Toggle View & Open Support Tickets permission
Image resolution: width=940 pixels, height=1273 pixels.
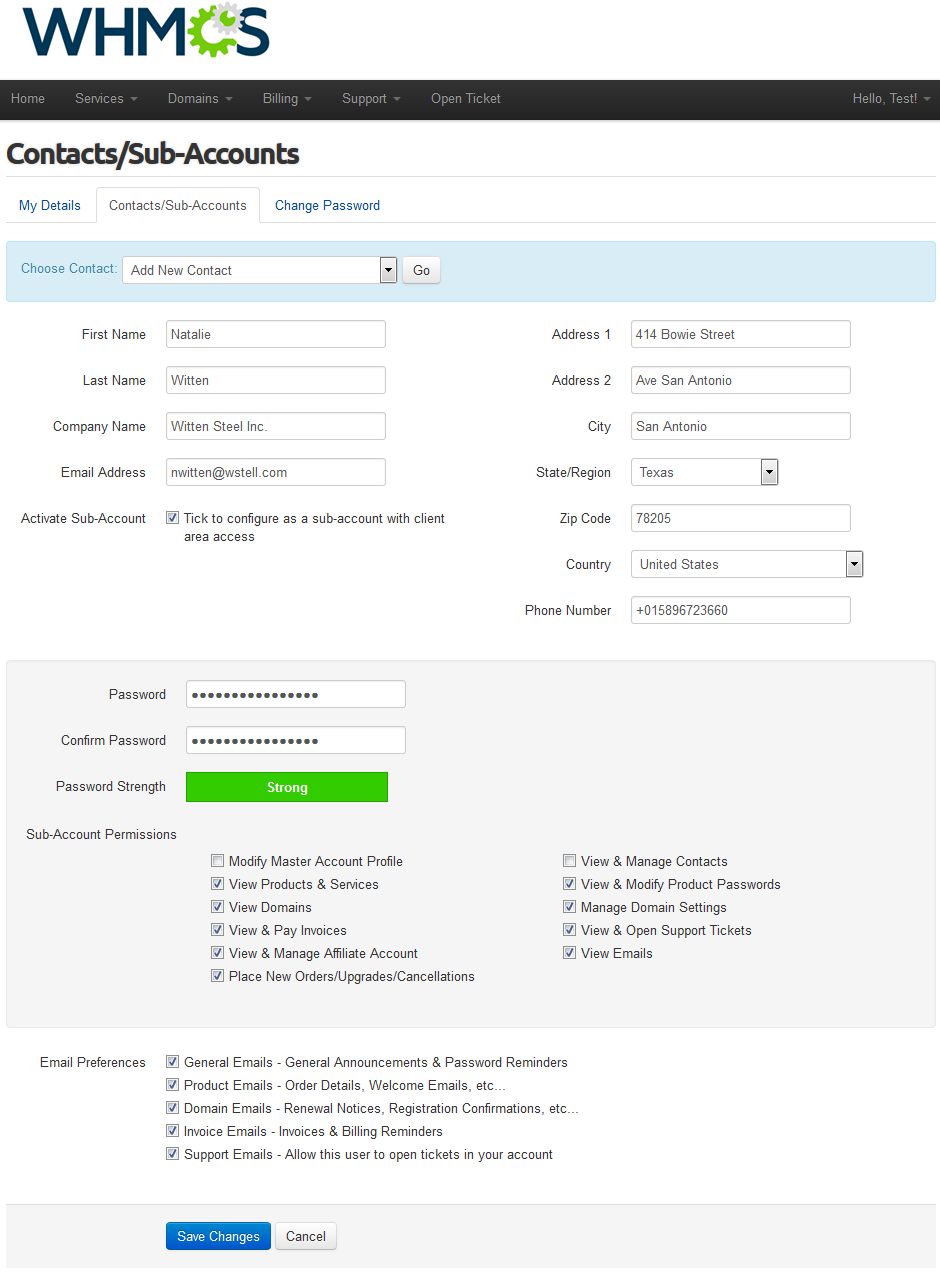(569, 930)
